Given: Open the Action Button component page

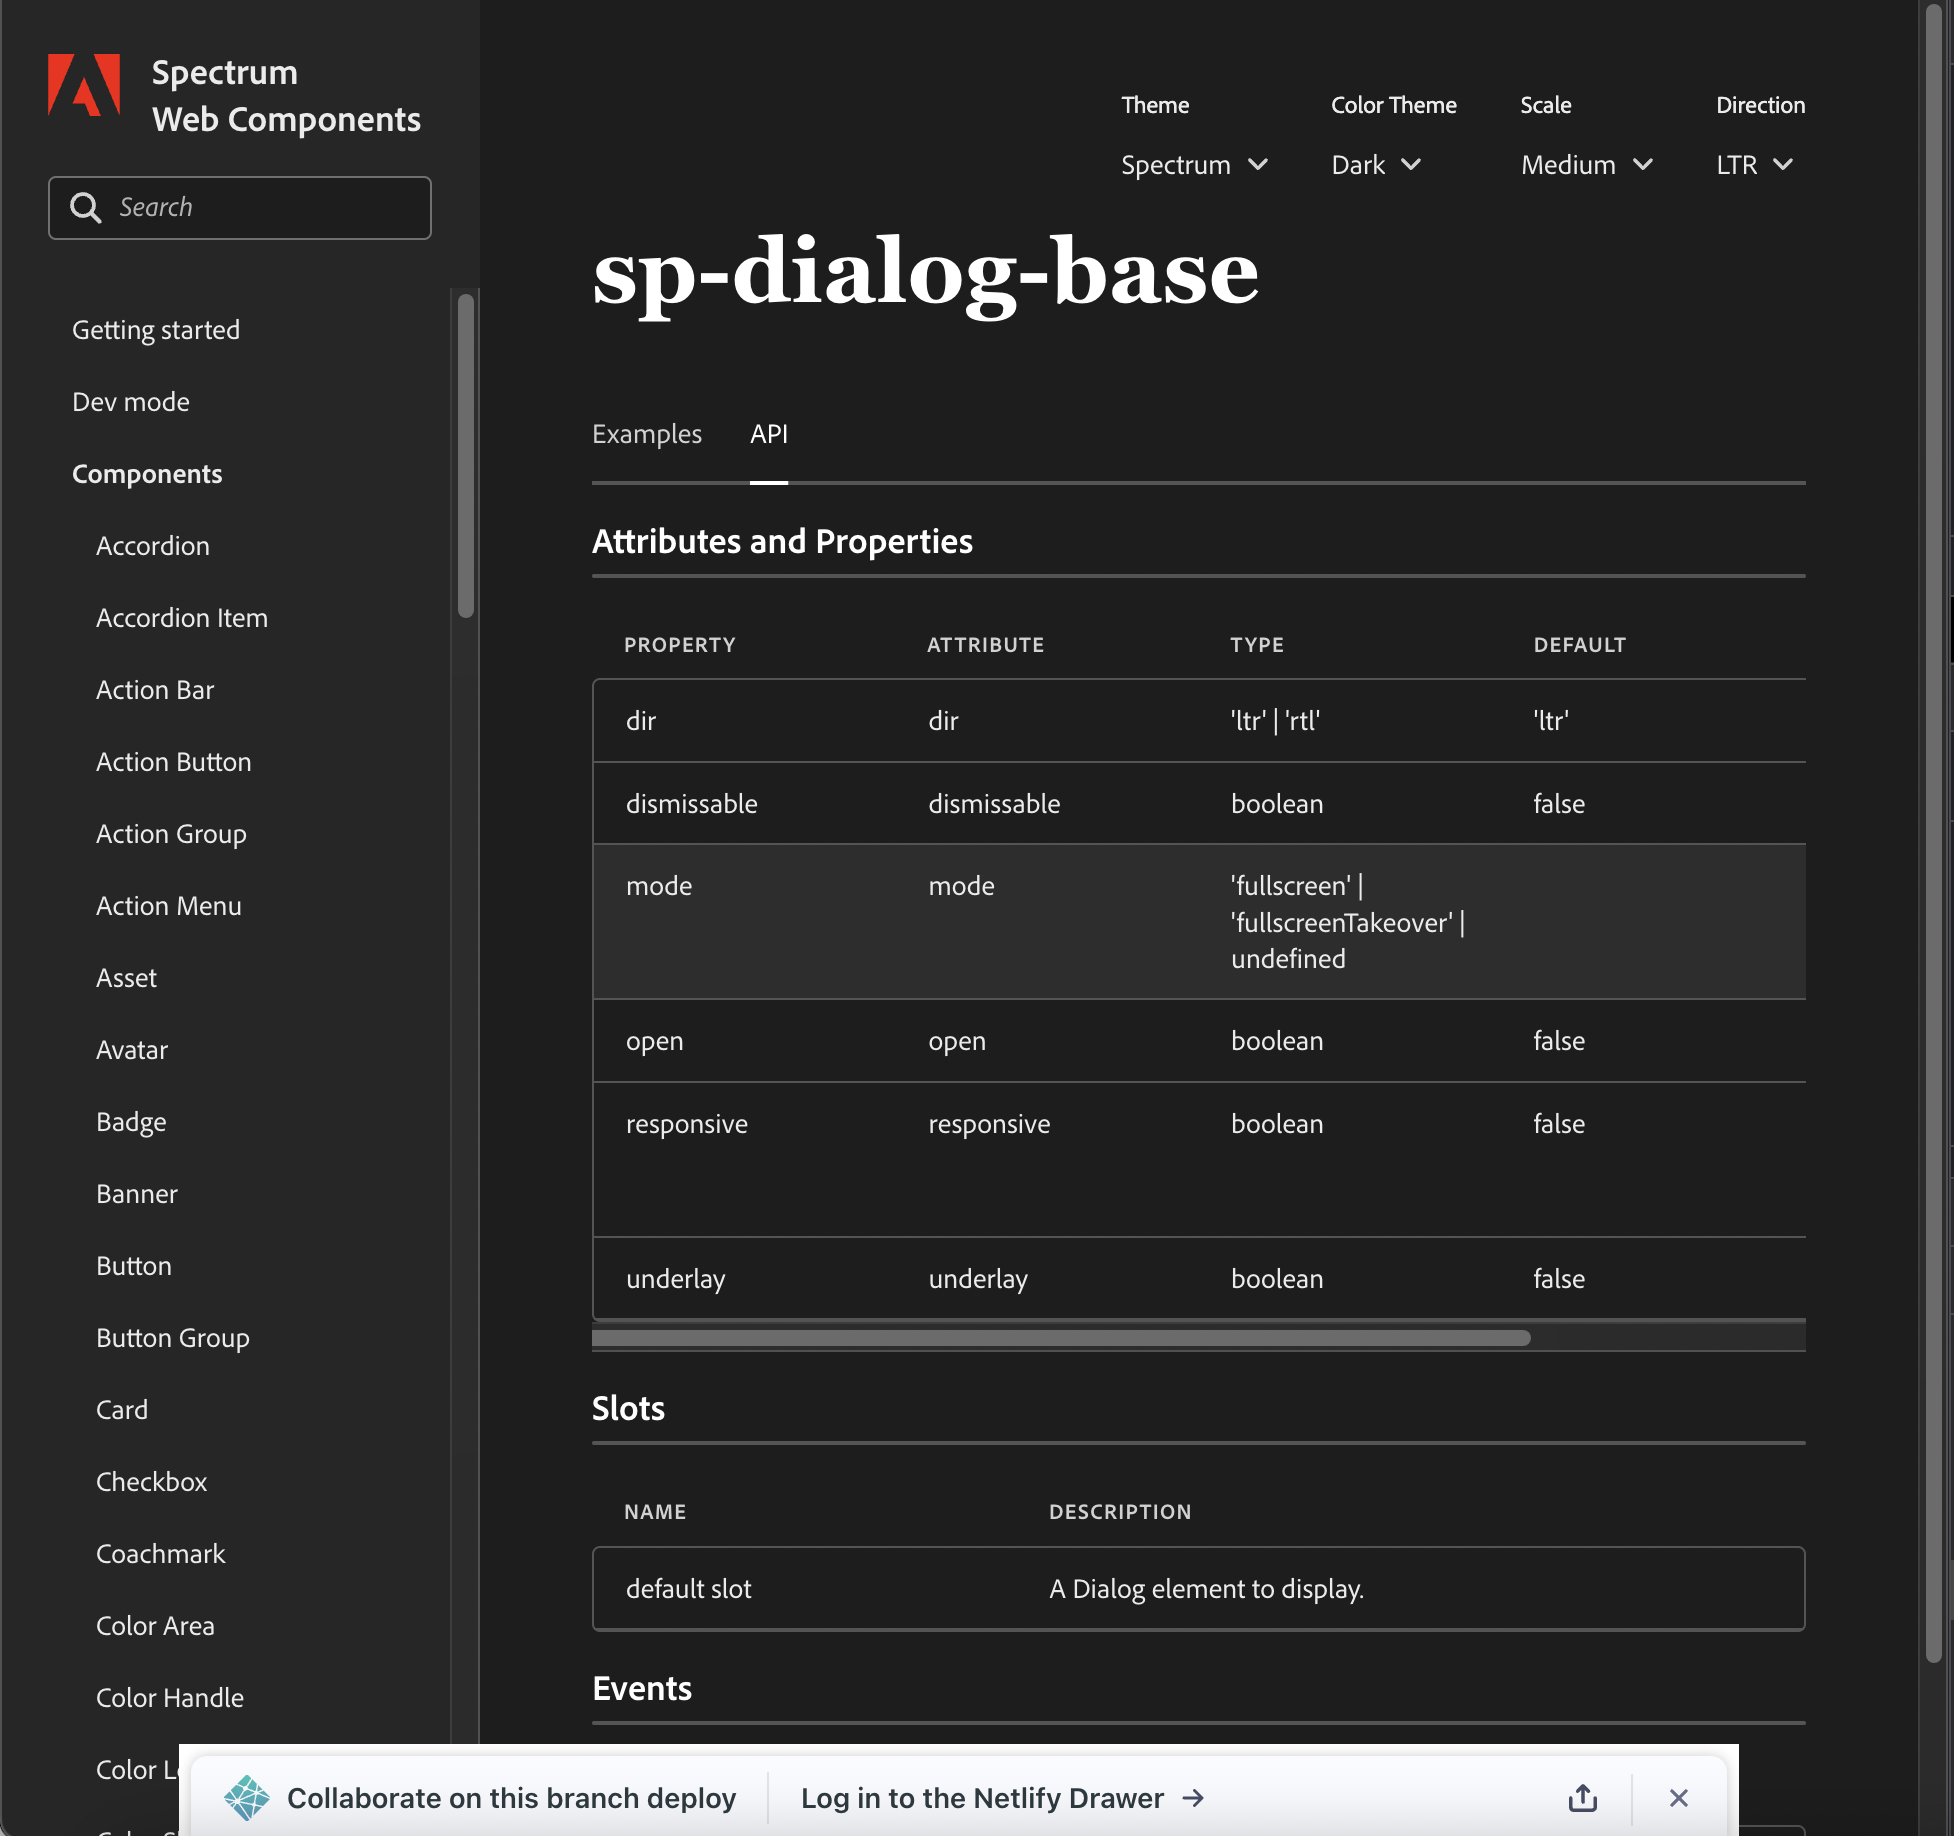Looking at the screenshot, I should pyautogui.click(x=173, y=762).
